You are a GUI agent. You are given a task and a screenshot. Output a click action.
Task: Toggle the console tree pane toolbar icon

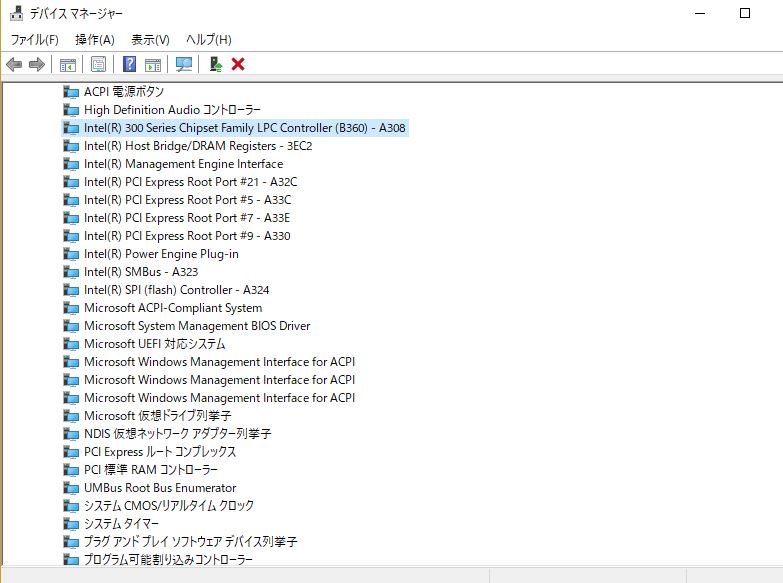click(68, 64)
